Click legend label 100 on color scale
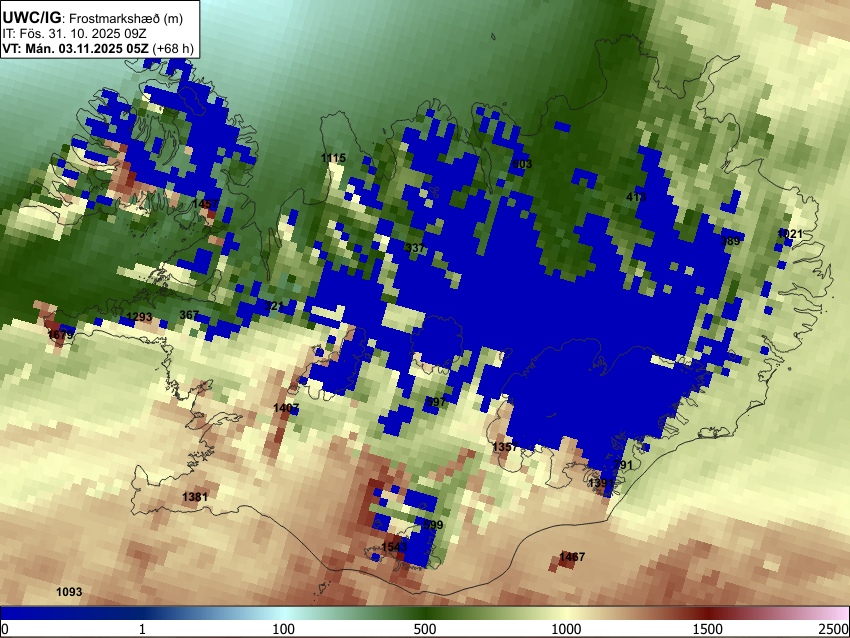The height and width of the screenshot is (638, 850). tap(283, 629)
